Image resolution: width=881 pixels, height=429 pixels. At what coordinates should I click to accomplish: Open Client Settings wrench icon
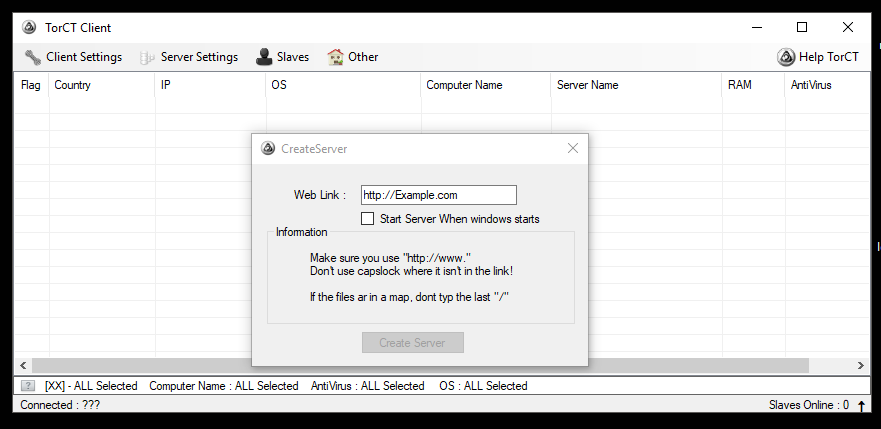click(x=33, y=57)
